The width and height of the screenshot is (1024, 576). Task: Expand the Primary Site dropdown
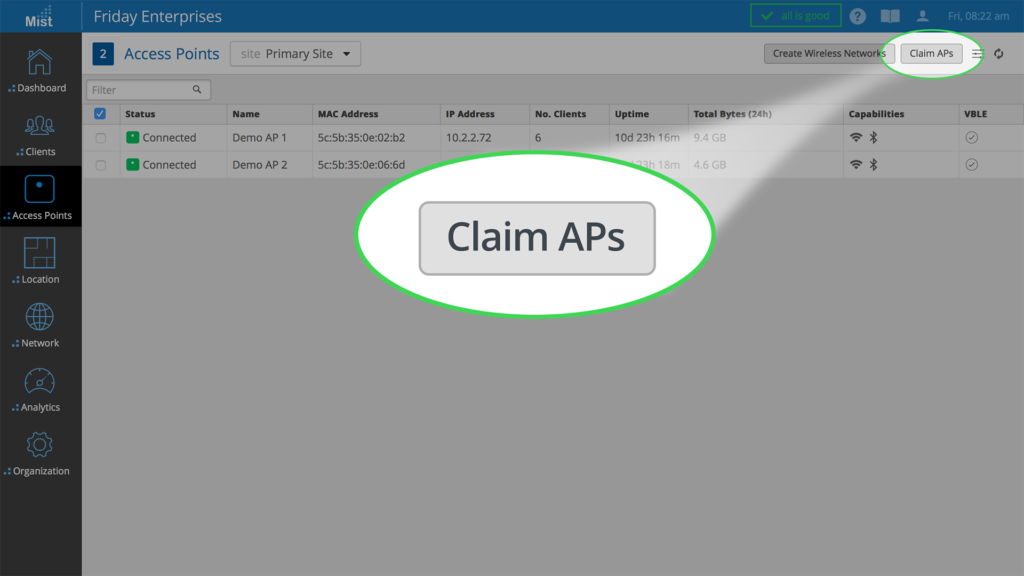click(x=295, y=54)
